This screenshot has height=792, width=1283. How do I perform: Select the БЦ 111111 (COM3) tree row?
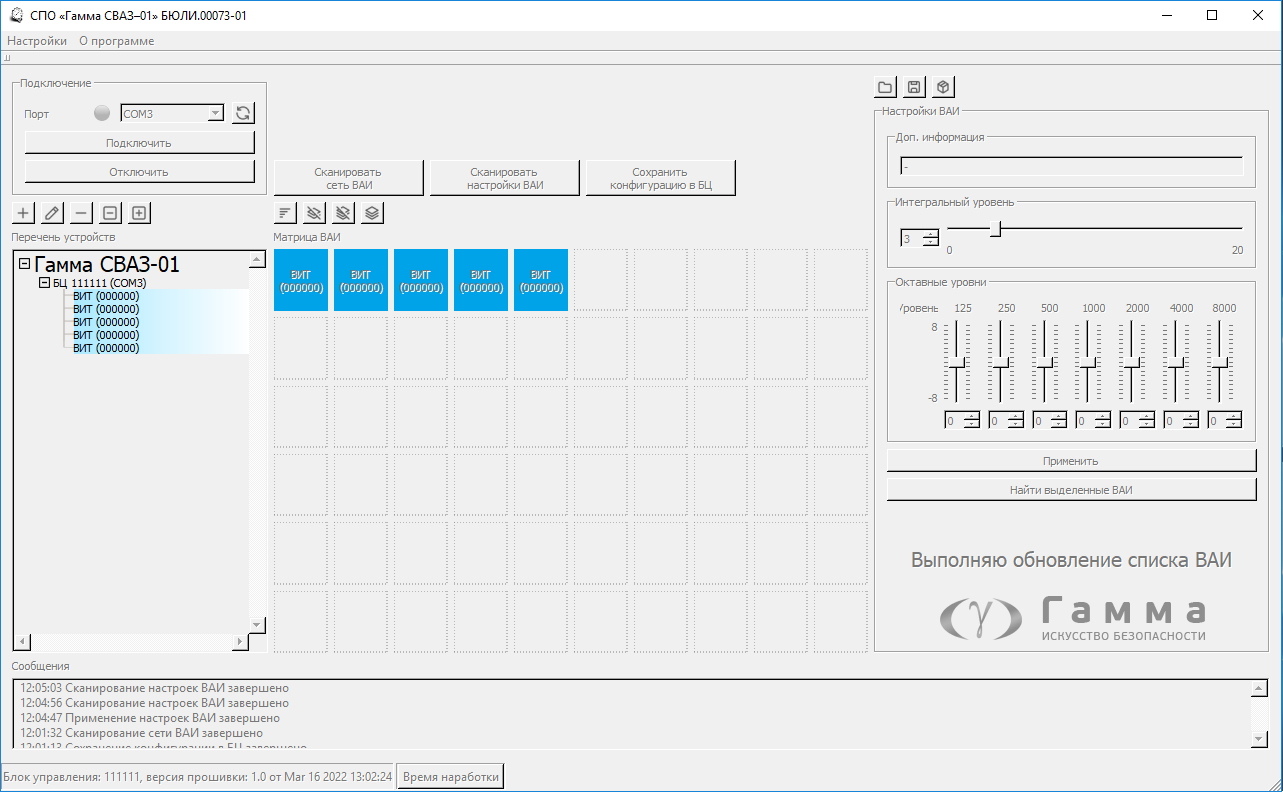100,283
